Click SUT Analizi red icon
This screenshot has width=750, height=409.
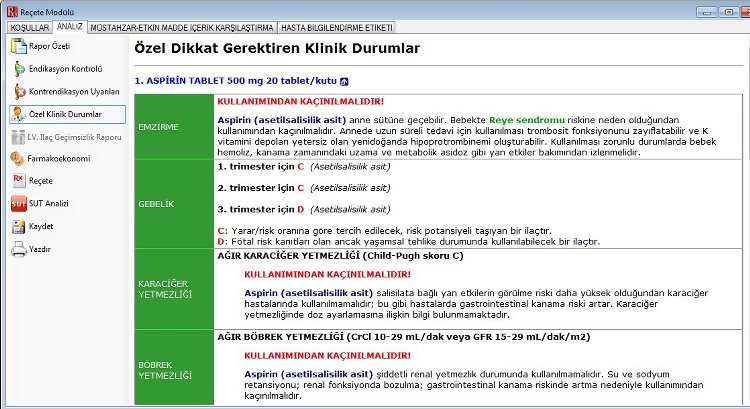[19, 204]
